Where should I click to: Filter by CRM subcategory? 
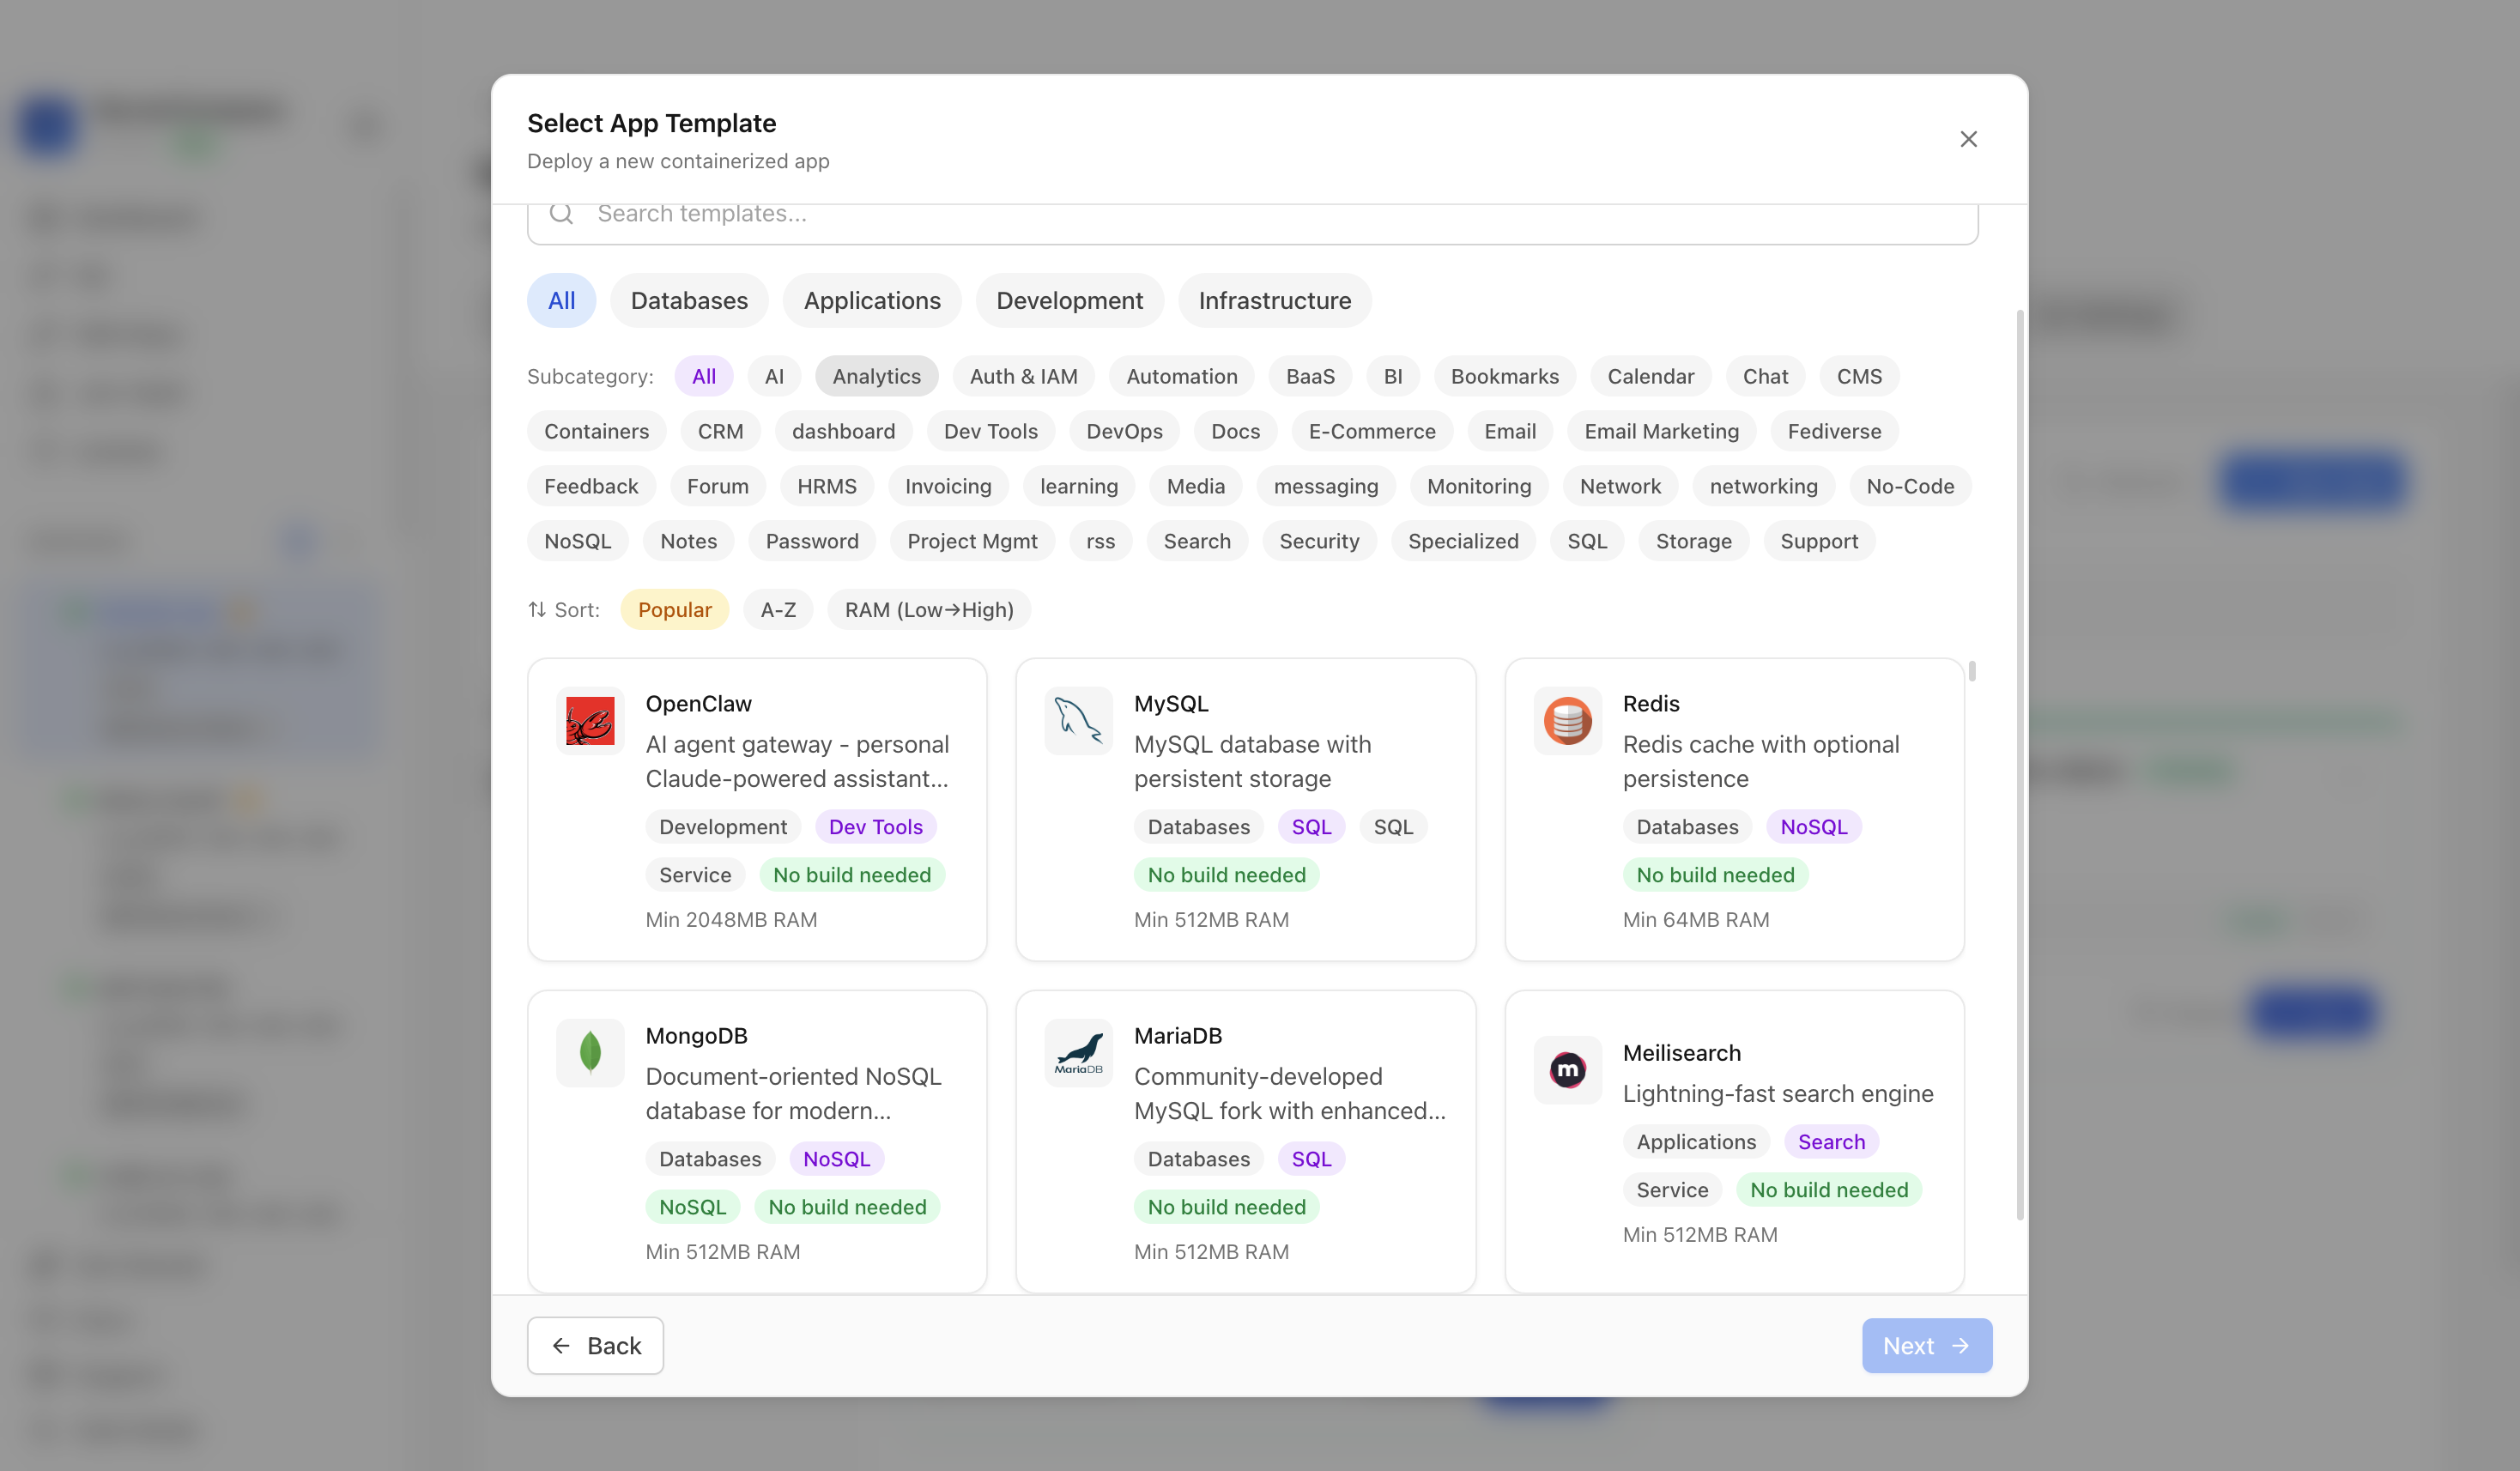tap(720, 431)
